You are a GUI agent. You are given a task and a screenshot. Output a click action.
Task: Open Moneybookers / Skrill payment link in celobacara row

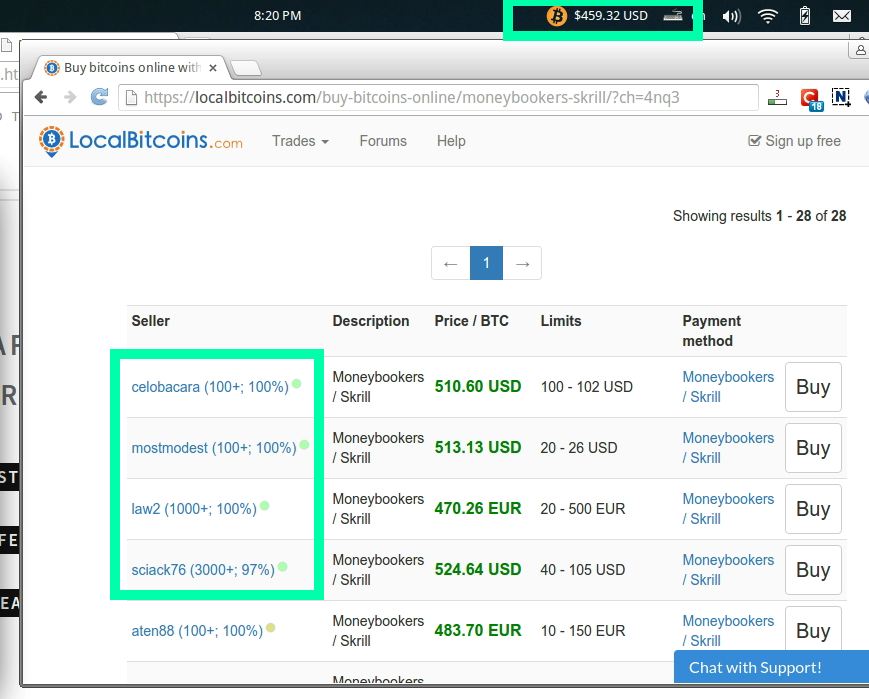pos(728,387)
